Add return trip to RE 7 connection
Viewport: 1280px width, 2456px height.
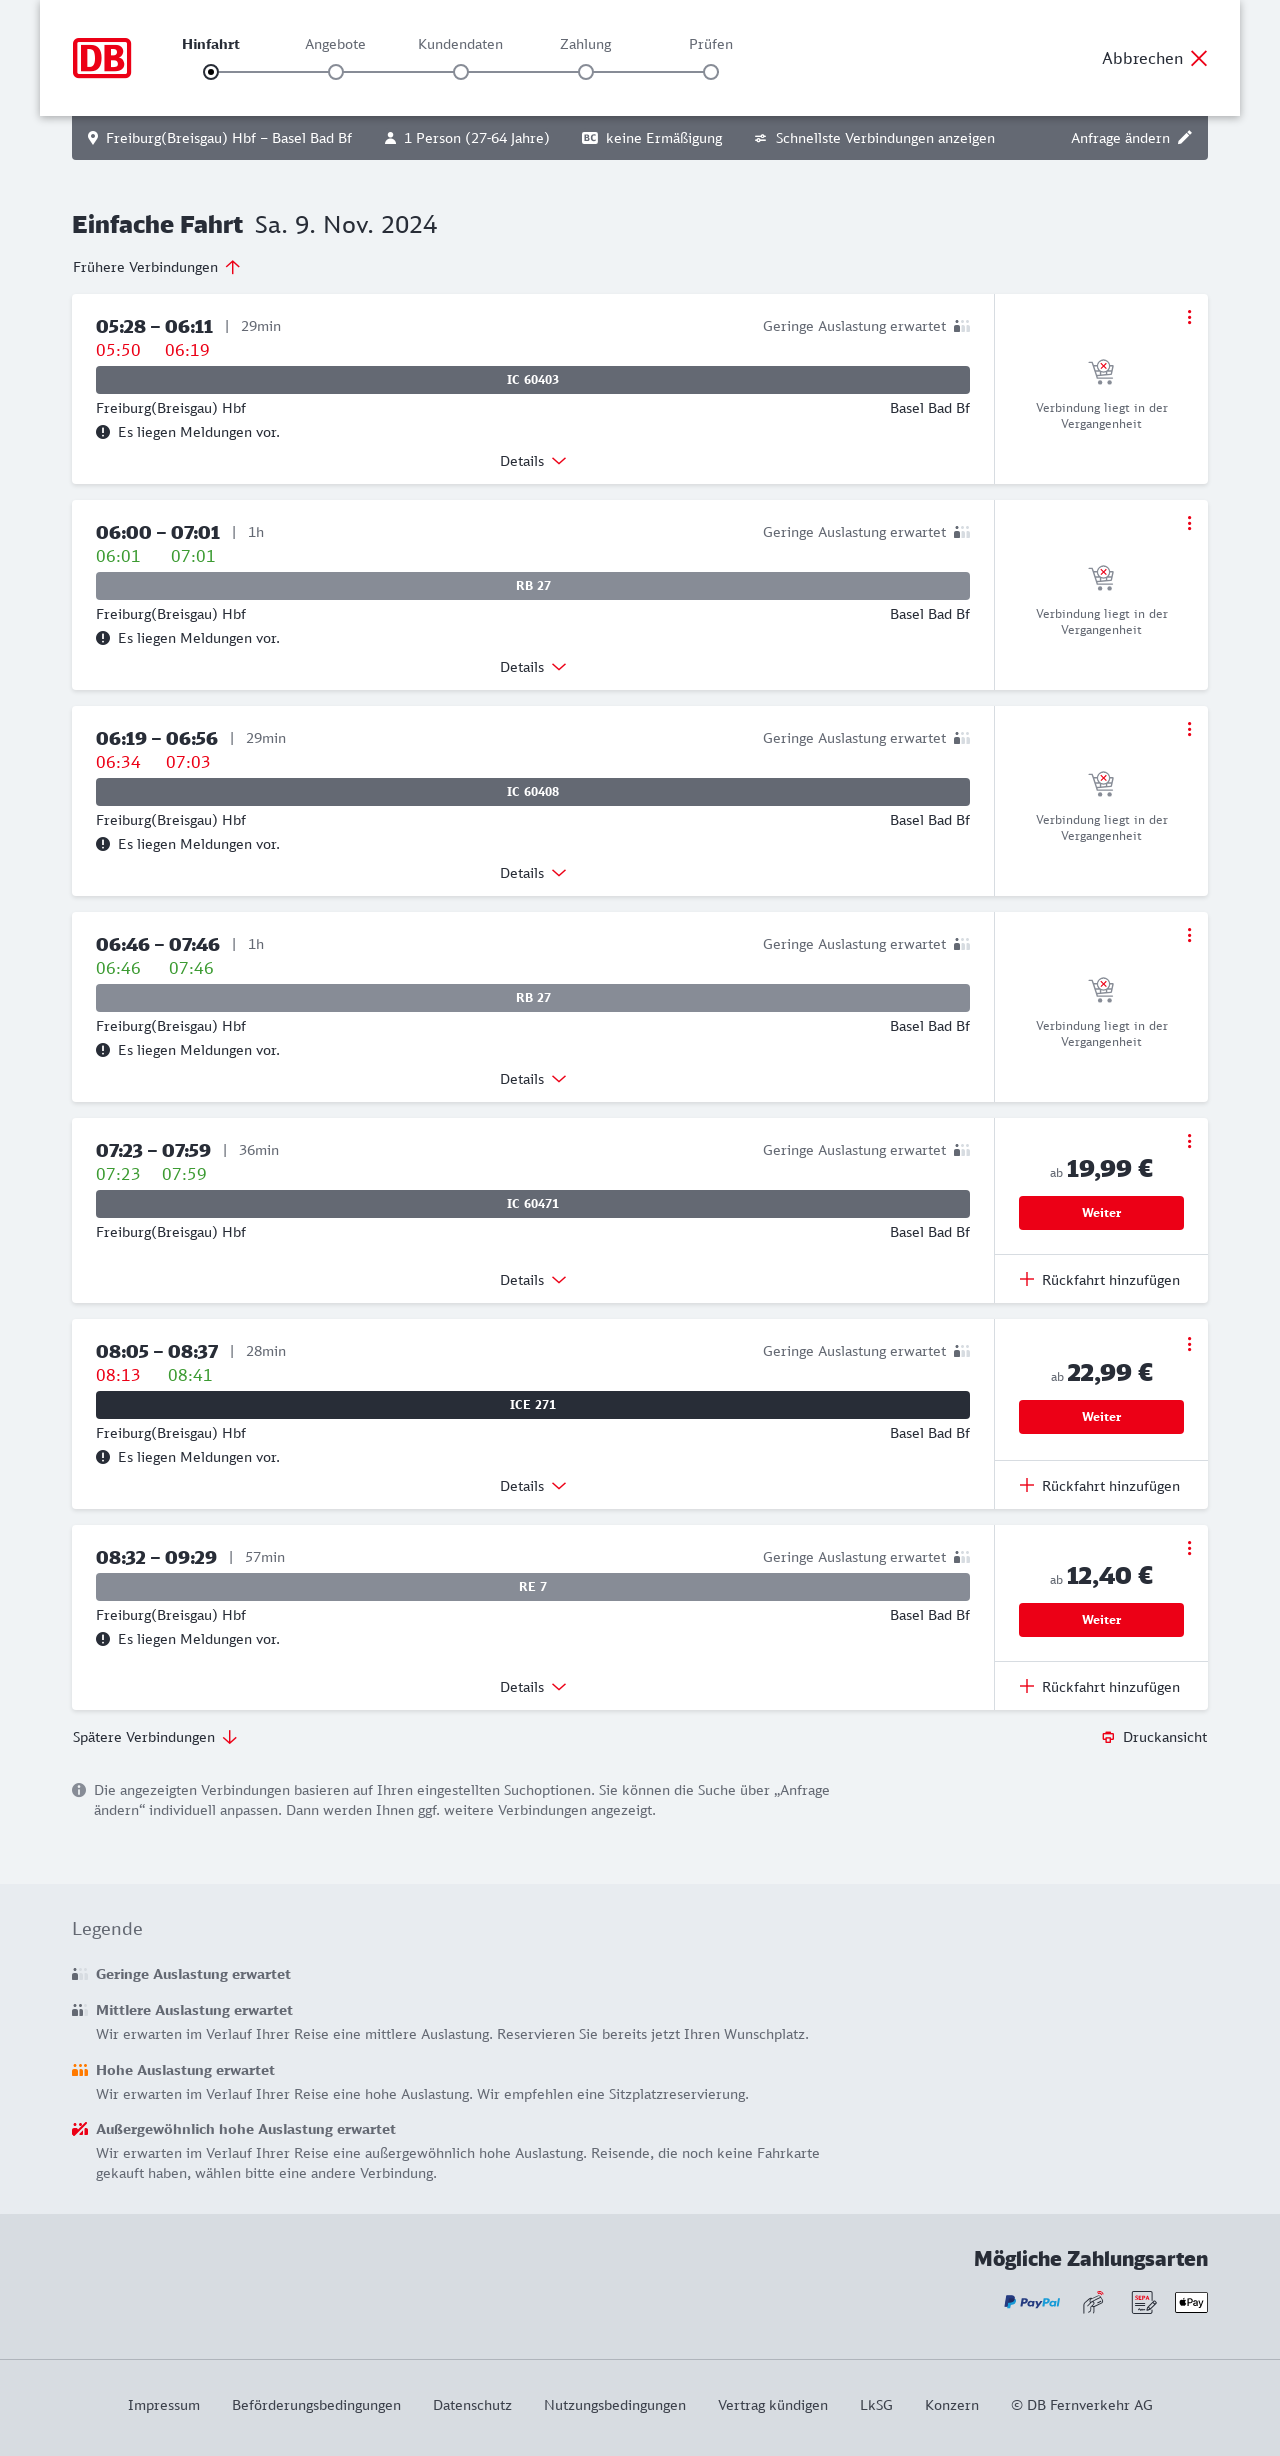pyautogui.click(x=1100, y=1687)
